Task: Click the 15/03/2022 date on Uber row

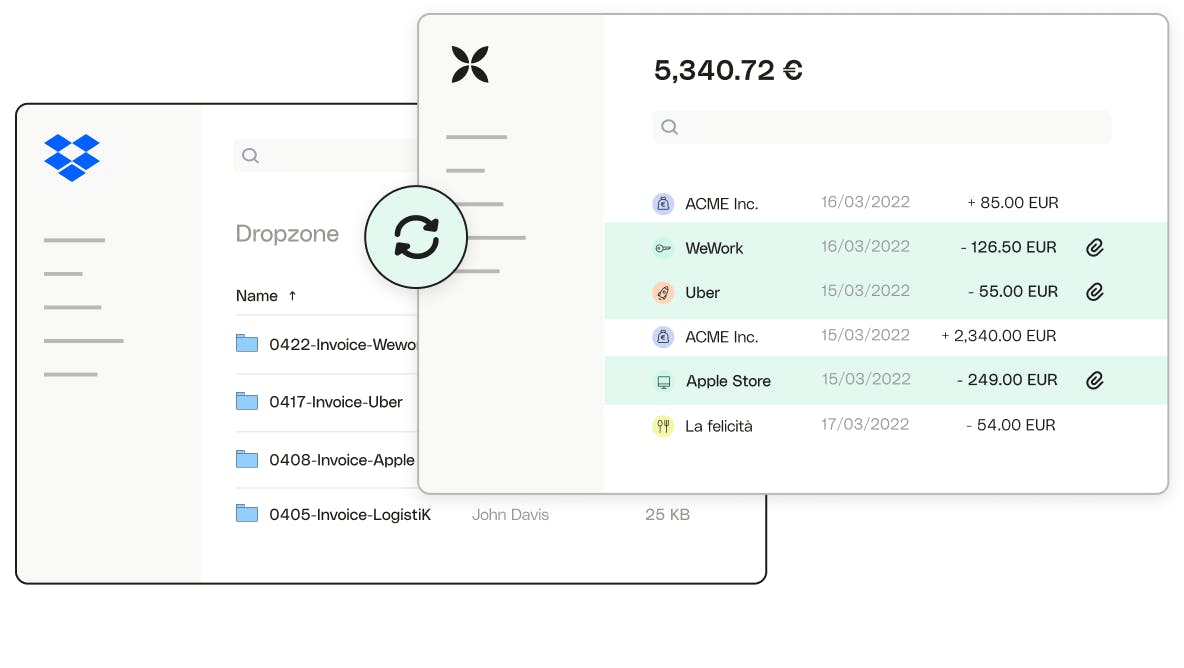Action: [865, 291]
